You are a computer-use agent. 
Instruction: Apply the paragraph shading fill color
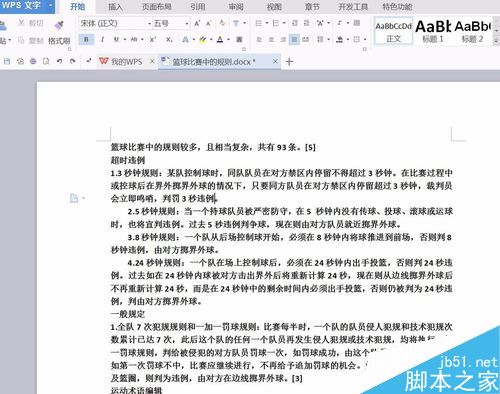point(339,40)
